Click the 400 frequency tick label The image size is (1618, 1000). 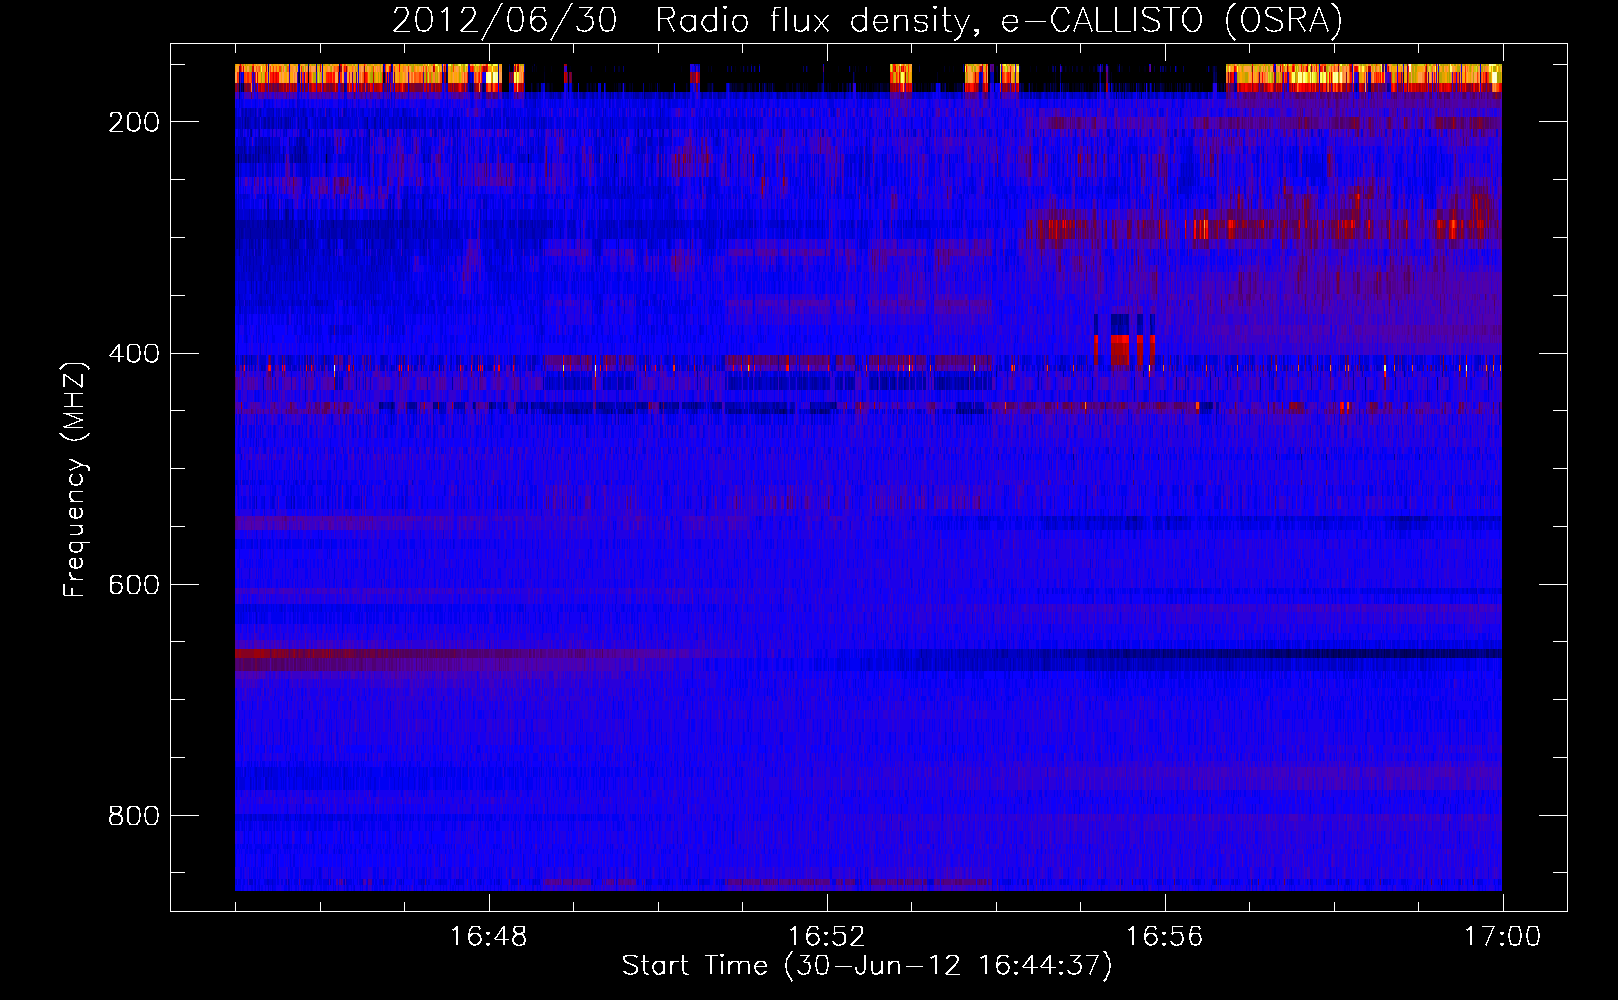[134, 354]
